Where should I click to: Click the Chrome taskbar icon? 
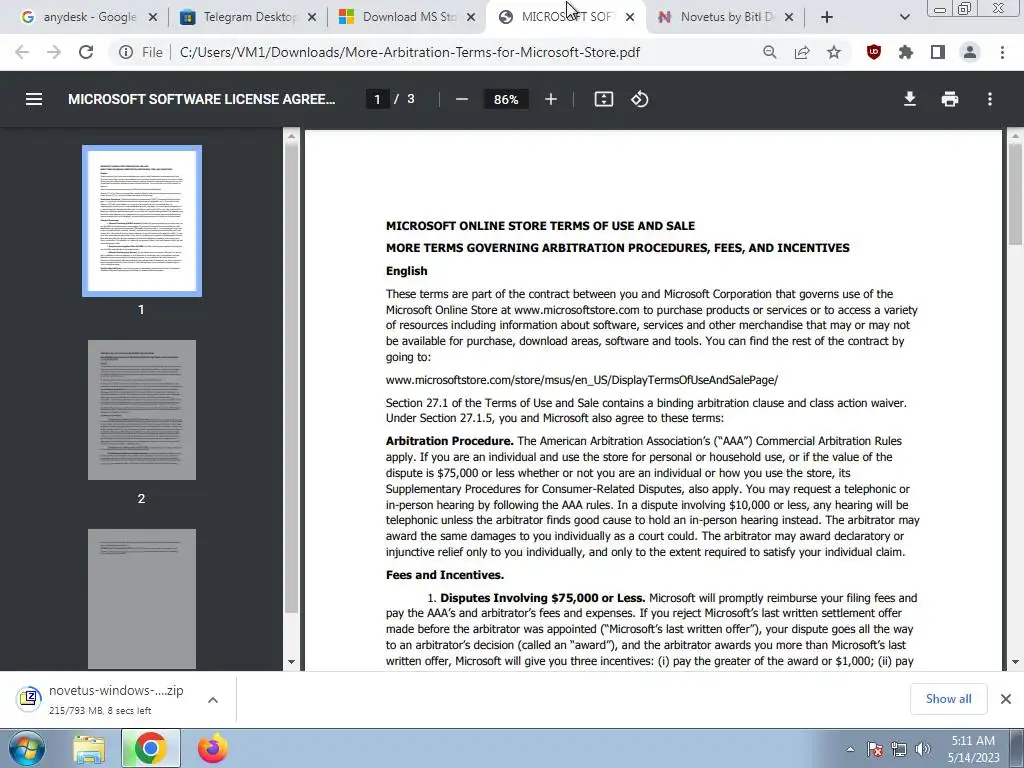coord(150,749)
